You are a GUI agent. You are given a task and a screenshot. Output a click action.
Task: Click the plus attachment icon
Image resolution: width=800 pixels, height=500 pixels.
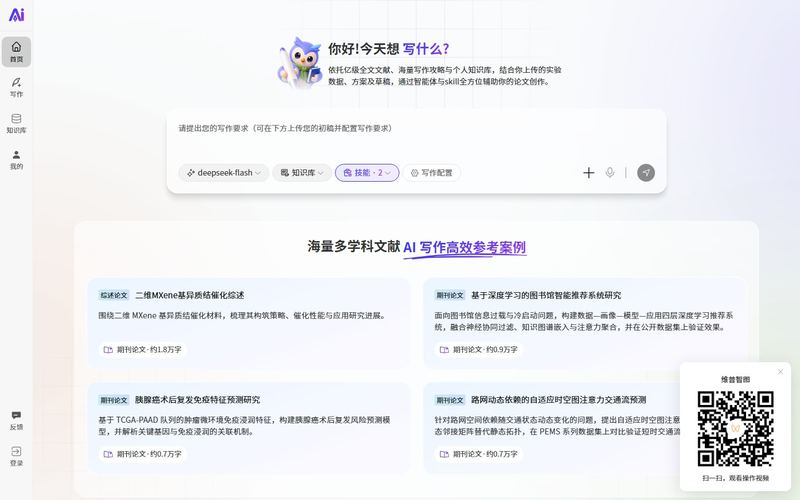(x=589, y=173)
